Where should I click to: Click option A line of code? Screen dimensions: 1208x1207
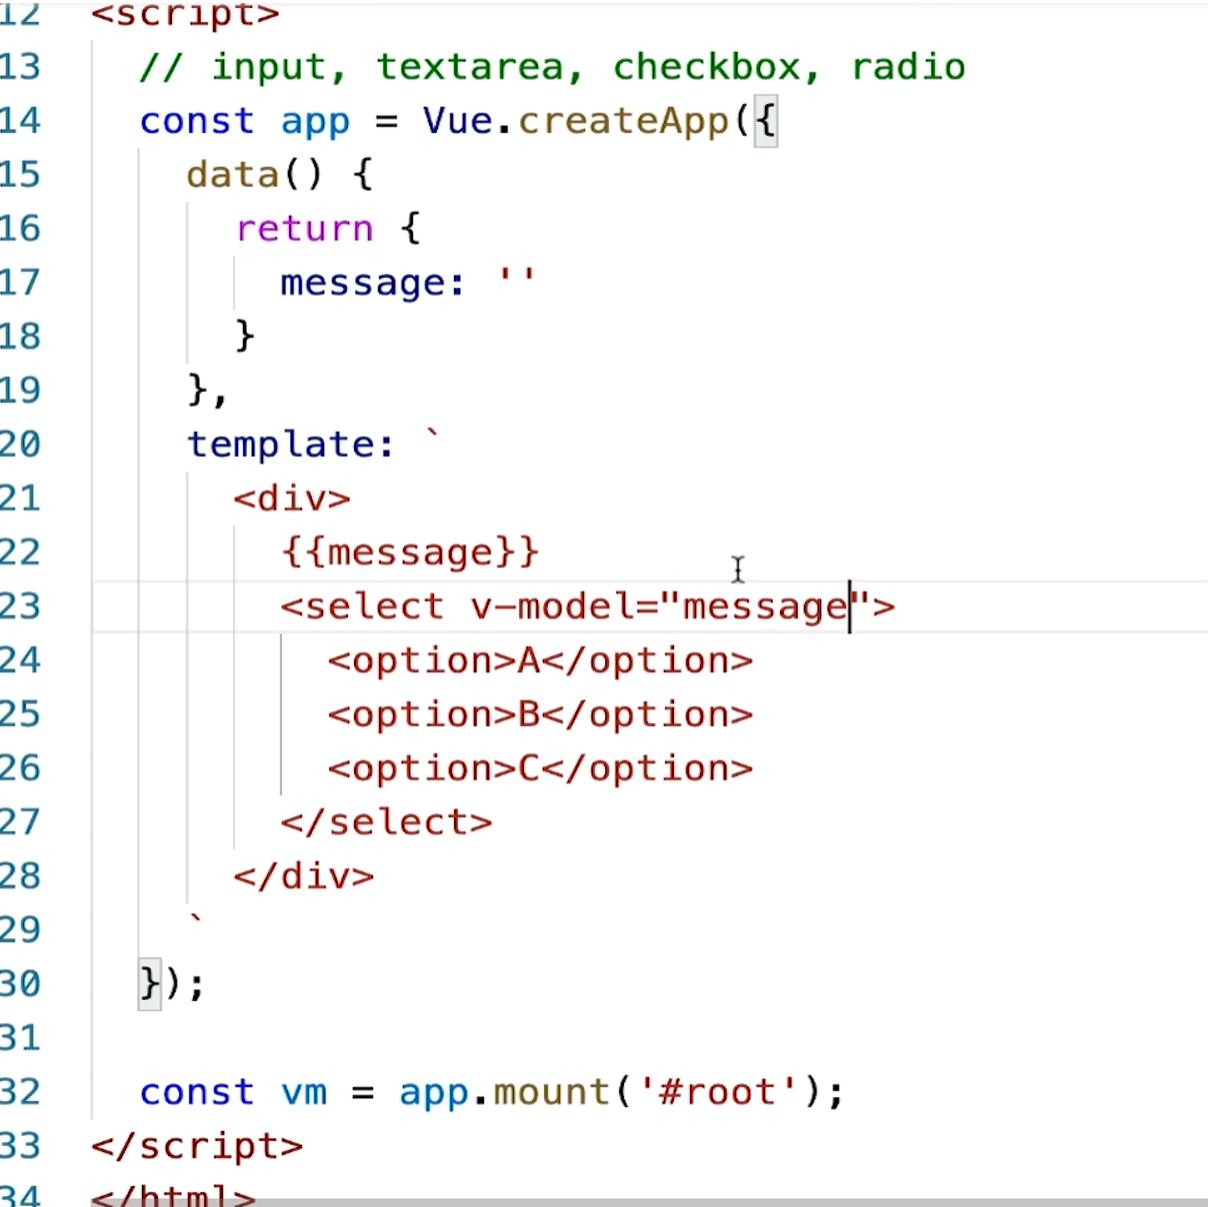click(540, 661)
